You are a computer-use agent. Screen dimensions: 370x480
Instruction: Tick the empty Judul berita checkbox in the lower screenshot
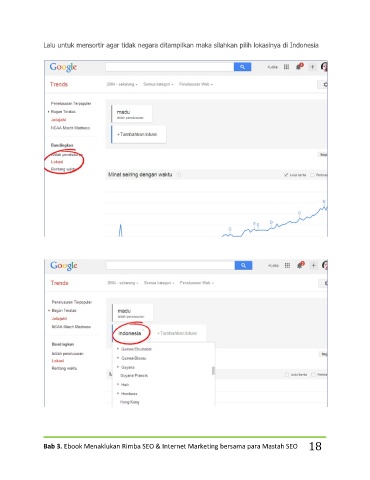287,375
